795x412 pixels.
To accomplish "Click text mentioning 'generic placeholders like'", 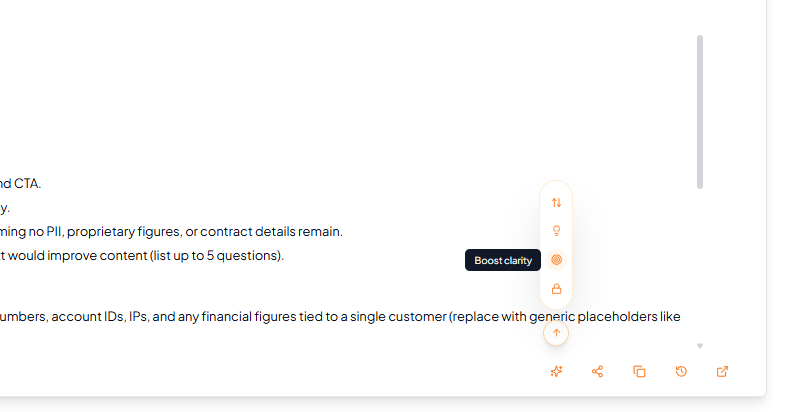I will point(620,317).
